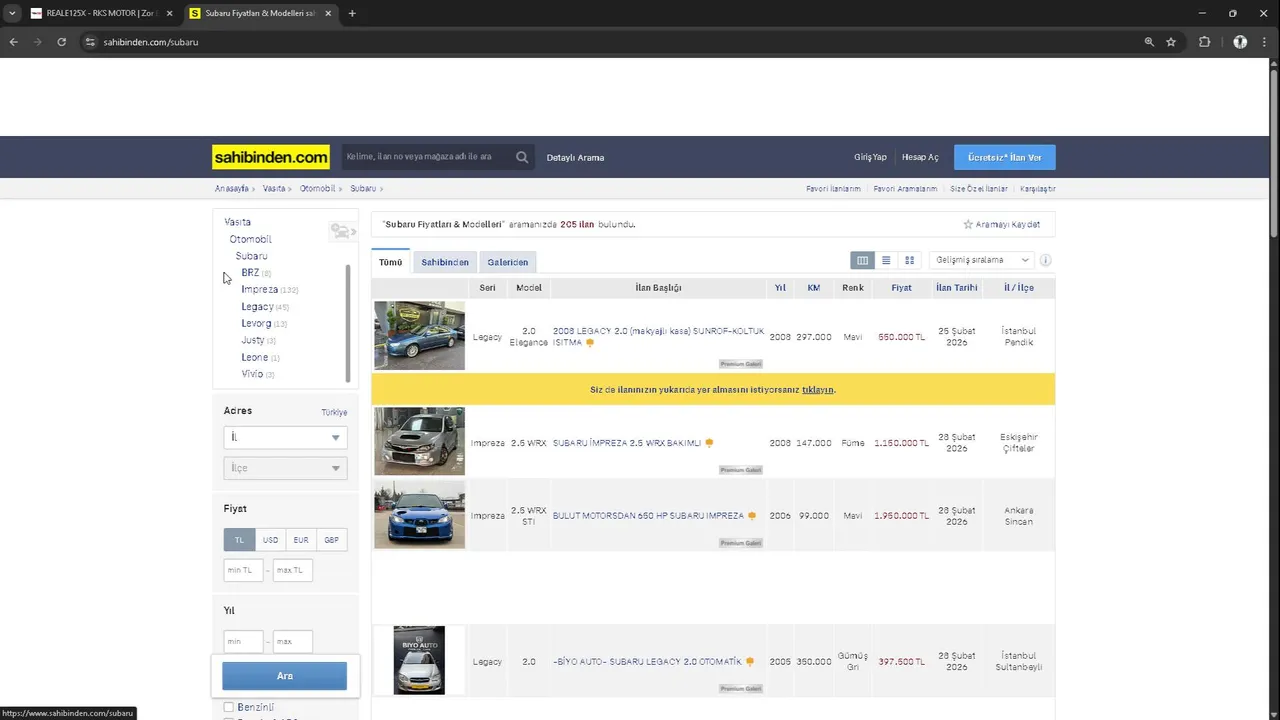Open the İl province dropdown
The height and width of the screenshot is (720, 1280).
point(285,437)
